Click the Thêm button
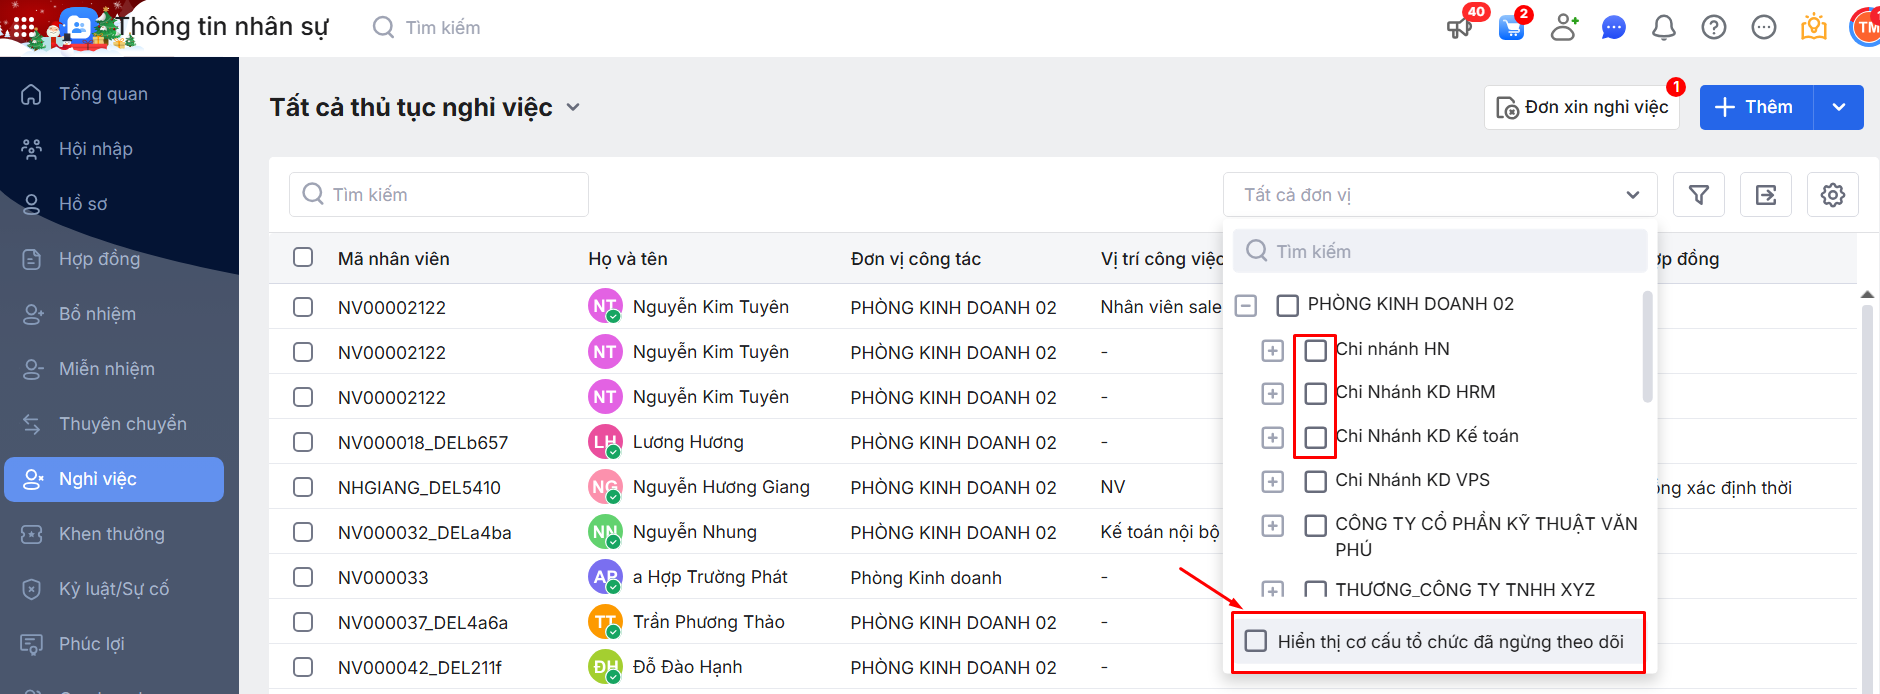Viewport: 1880px width, 694px height. pos(1757,107)
